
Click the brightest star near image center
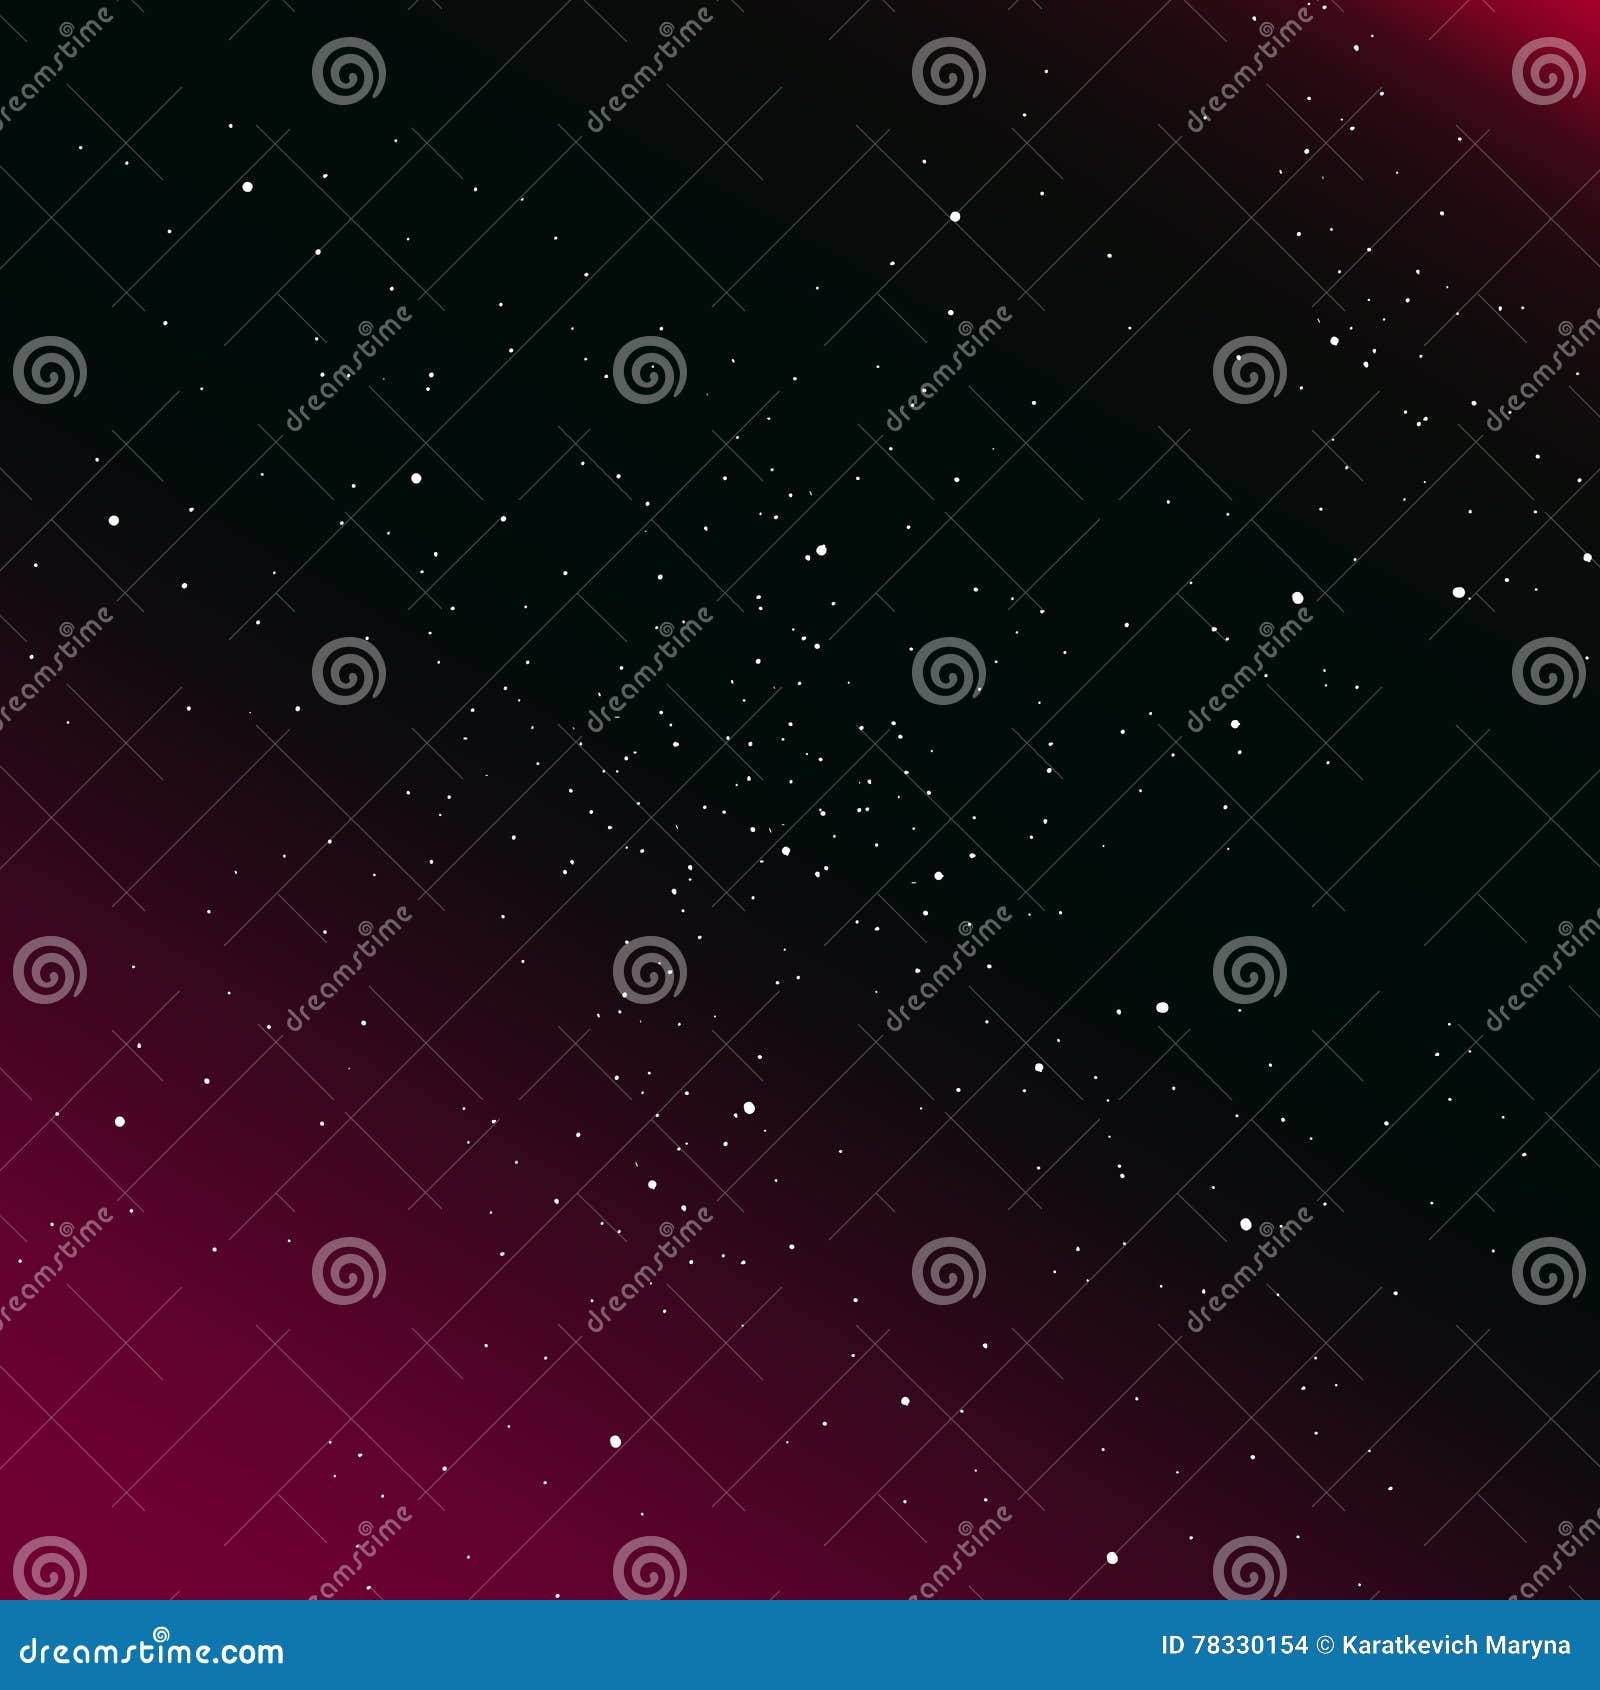point(785,851)
